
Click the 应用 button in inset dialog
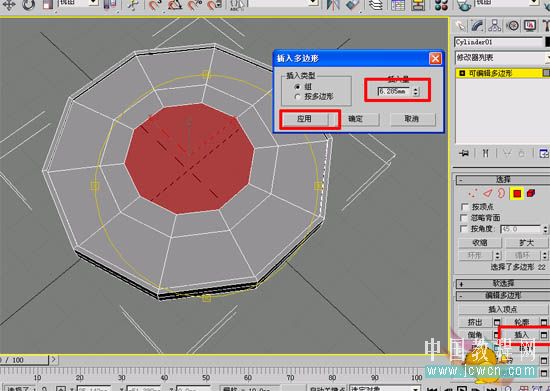[x=304, y=119]
